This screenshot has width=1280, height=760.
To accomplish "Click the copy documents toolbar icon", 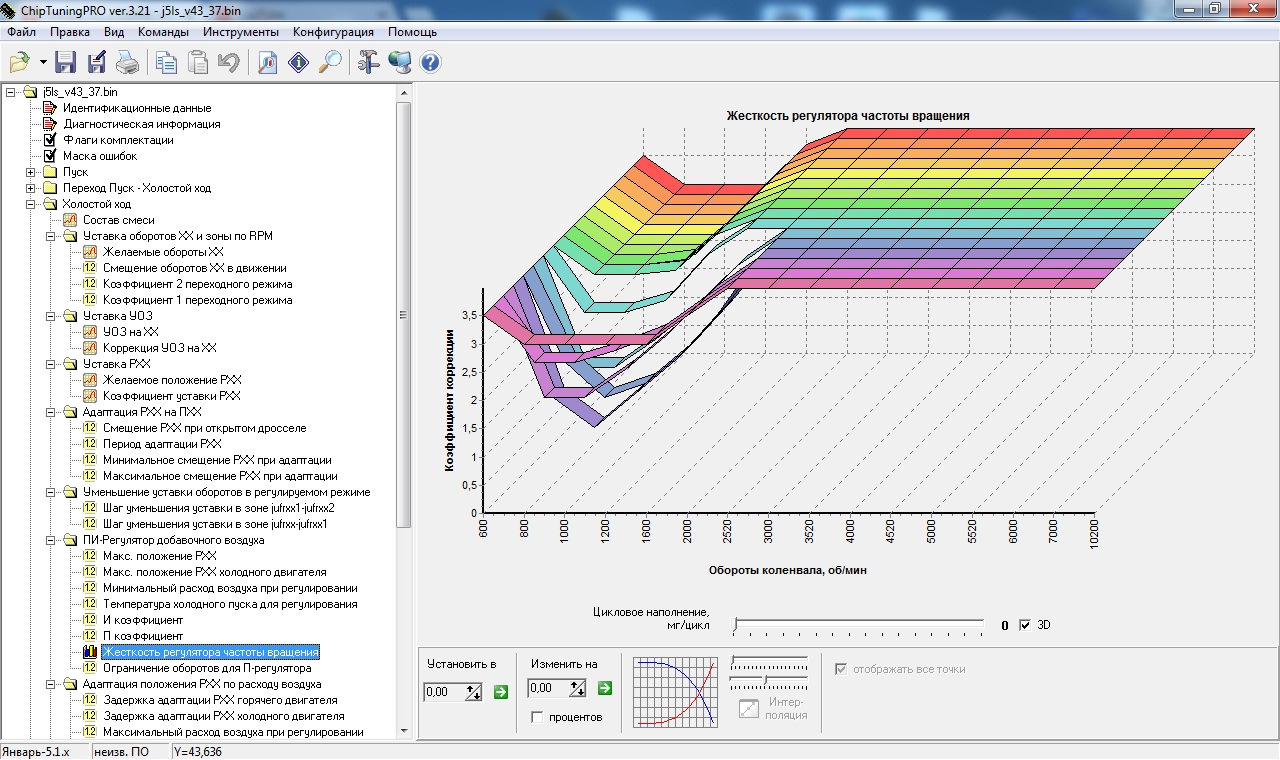I will [x=167, y=63].
